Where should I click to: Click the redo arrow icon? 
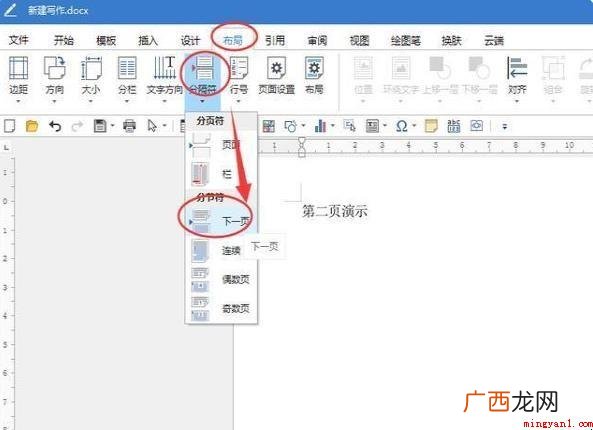pyautogui.click(x=78, y=126)
